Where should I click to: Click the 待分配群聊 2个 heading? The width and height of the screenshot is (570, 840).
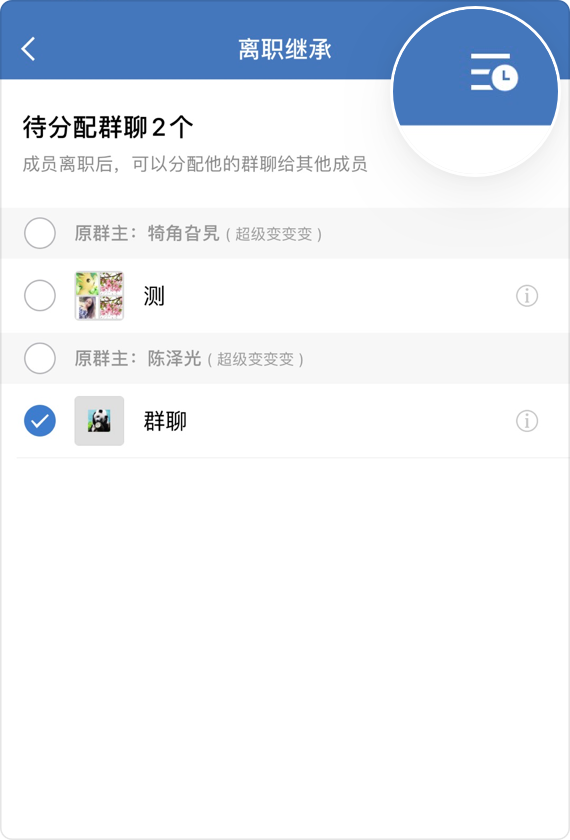pos(108,128)
